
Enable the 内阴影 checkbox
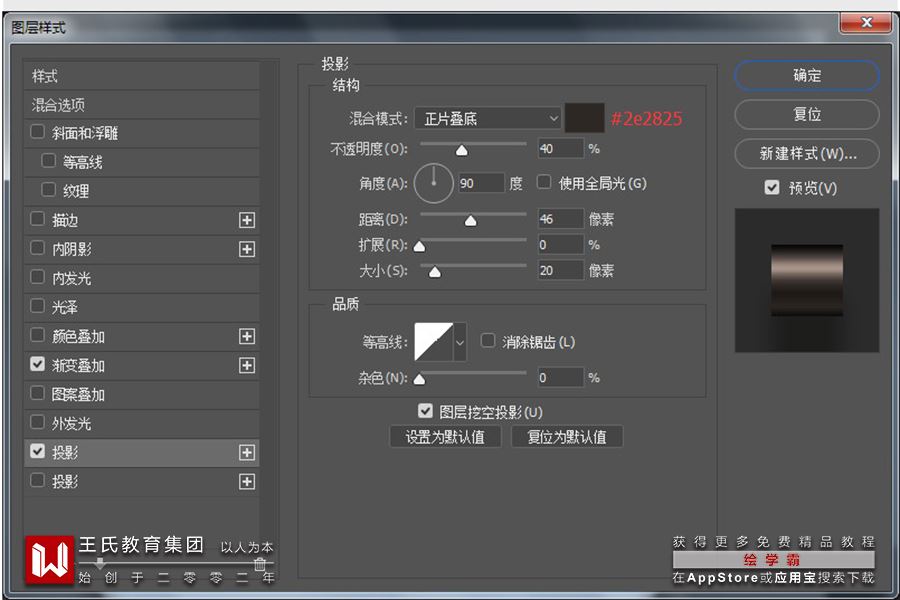[37, 248]
